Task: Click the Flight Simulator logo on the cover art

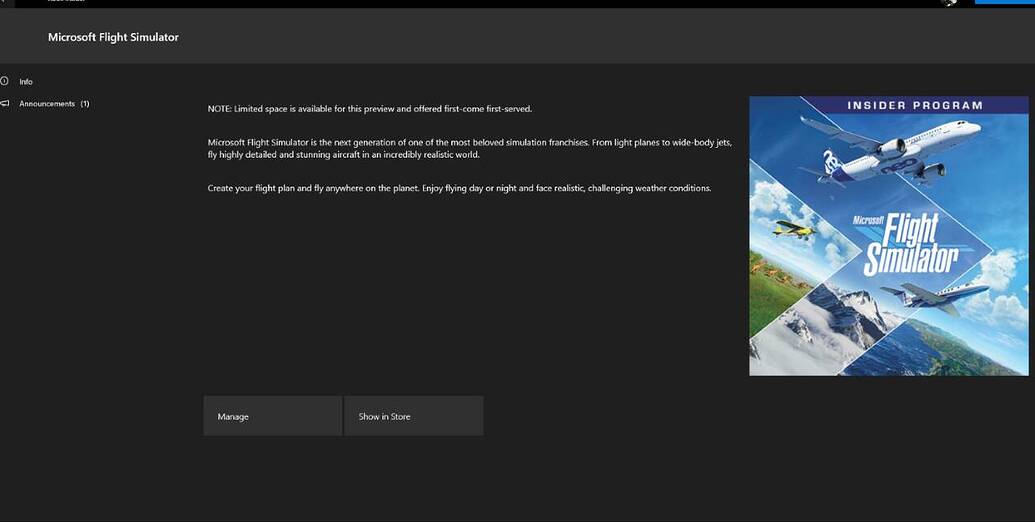Action: [903, 240]
